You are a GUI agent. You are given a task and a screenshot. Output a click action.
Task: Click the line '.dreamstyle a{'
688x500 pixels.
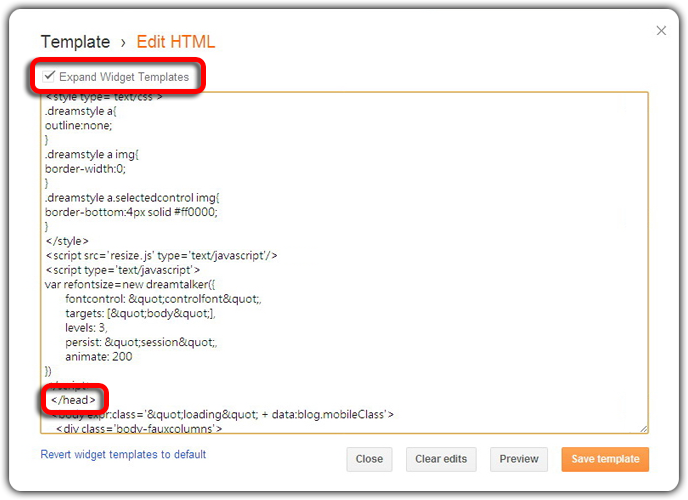[x=81, y=111]
